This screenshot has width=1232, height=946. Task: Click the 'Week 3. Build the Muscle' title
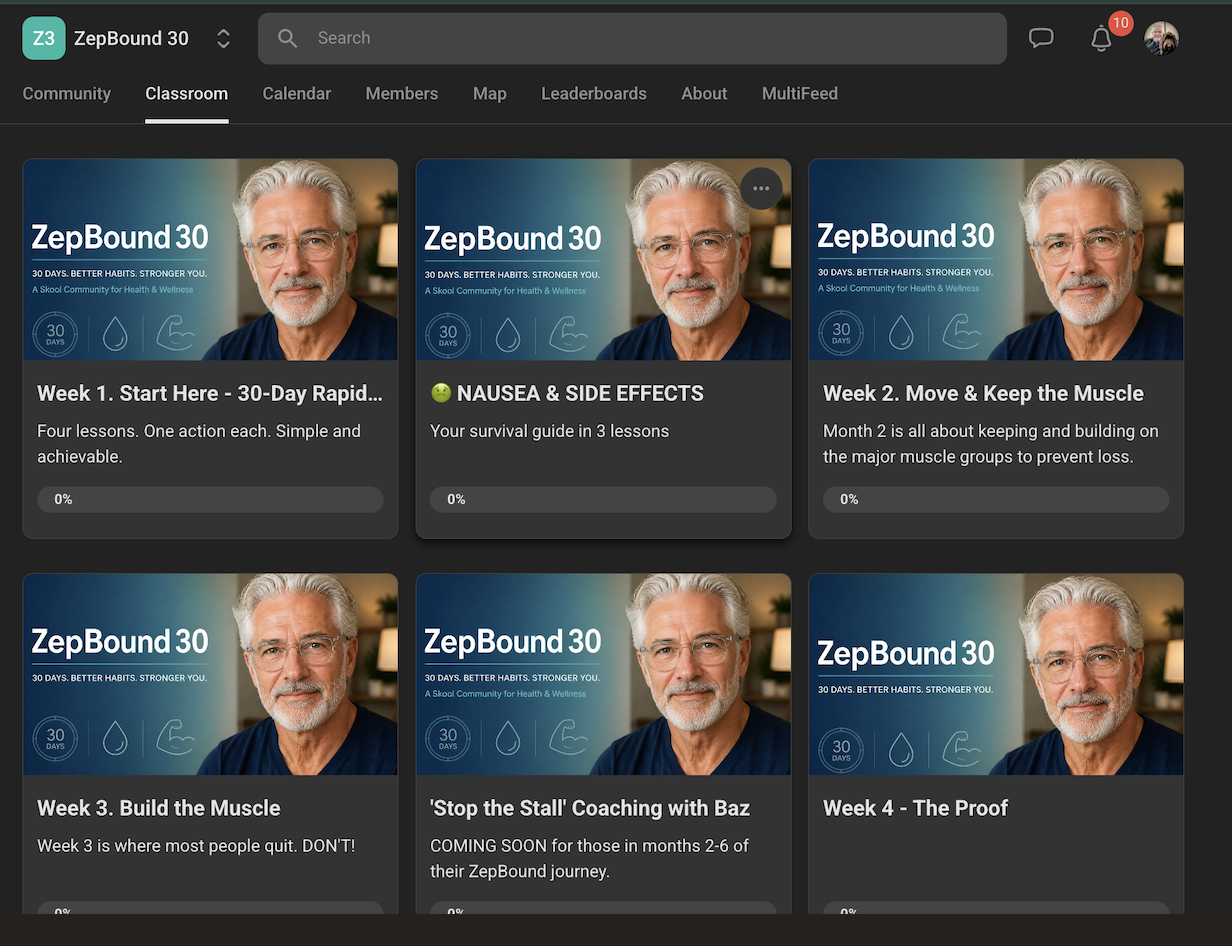[x=159, y=808]
